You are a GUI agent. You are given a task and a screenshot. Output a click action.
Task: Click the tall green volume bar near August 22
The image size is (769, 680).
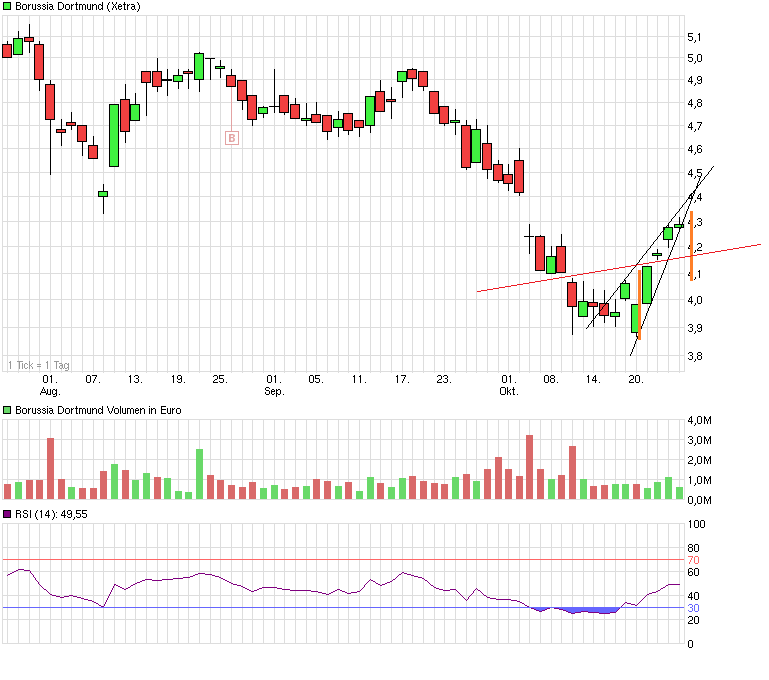[x=199, y=474]
